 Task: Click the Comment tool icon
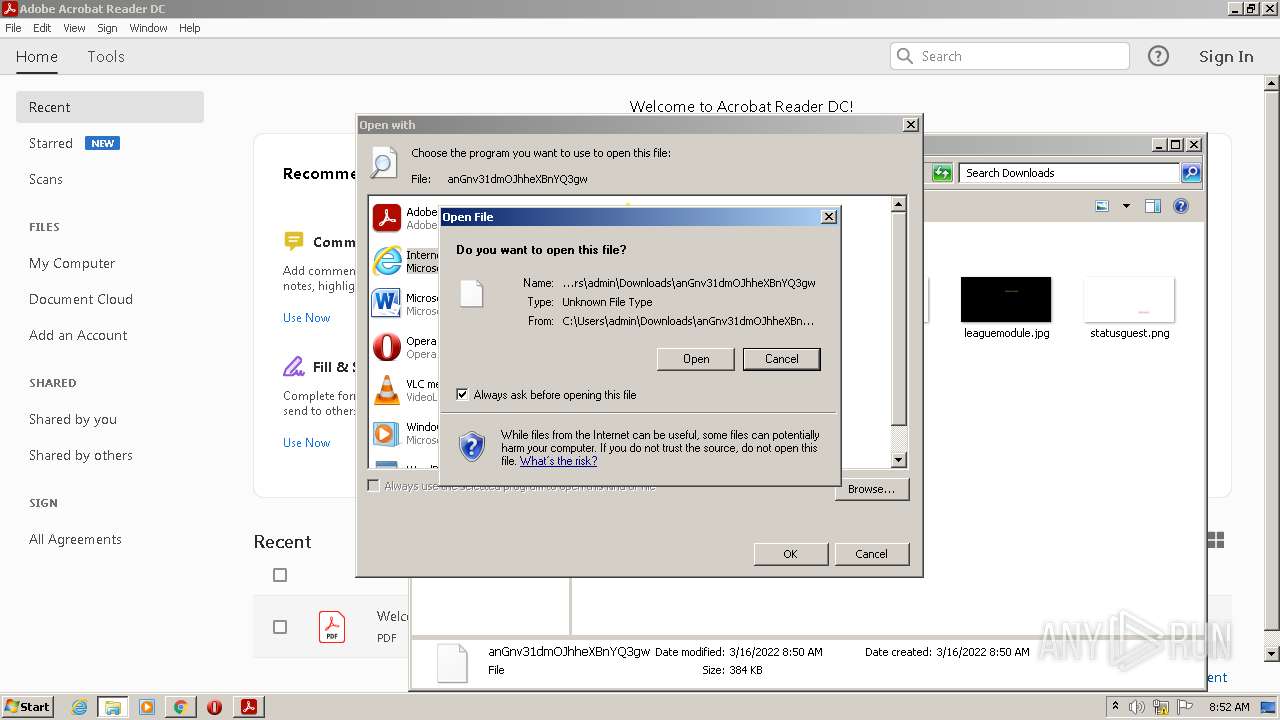pyautogui.click(x=293, y=241)
